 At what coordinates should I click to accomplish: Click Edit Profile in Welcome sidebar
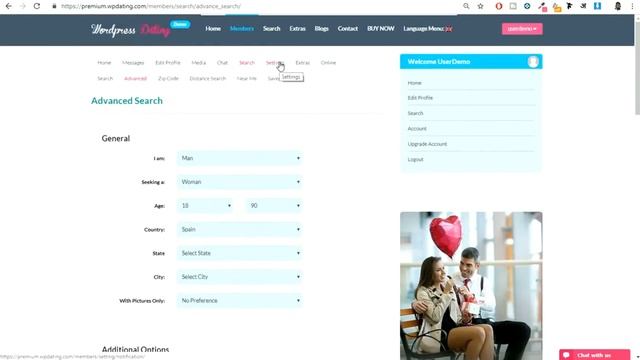(420, 98)
